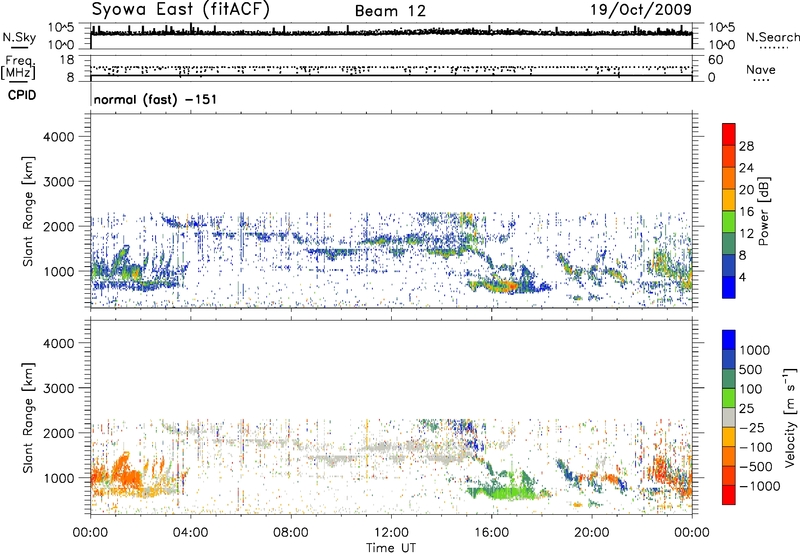Click the '04:00' time axis tick label
The image size is (800, 554).
(190, 533)
